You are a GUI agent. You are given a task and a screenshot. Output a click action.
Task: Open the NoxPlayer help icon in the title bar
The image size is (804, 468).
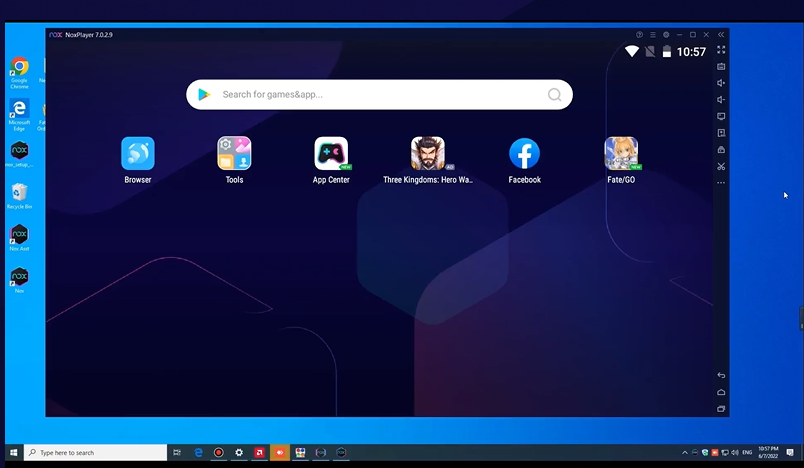click(639, 34)
